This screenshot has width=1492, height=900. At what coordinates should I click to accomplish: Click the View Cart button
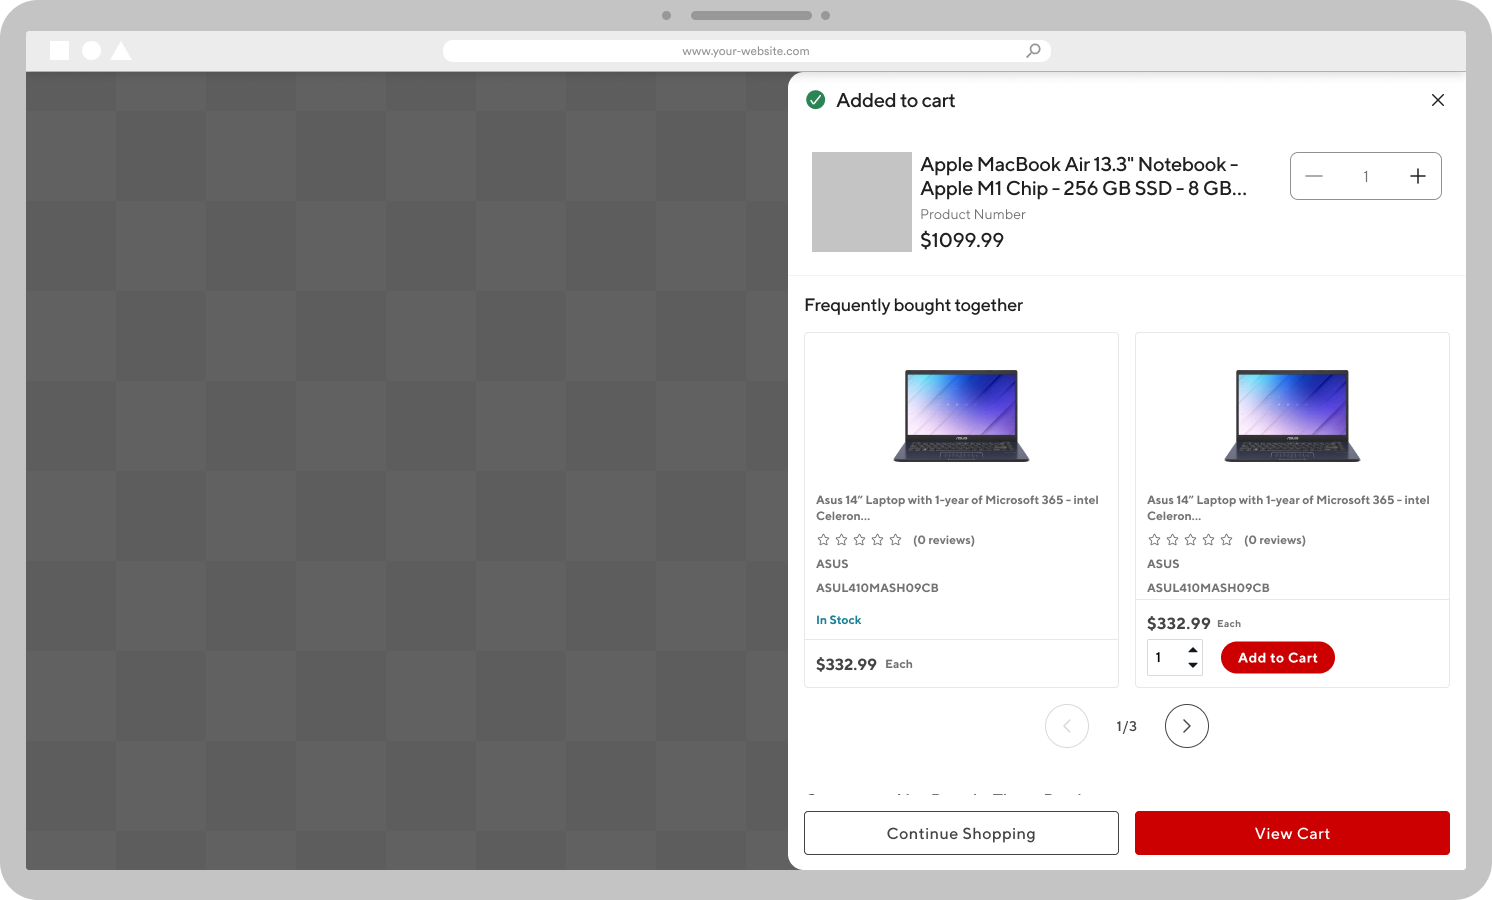pyautogui.click(x=1292, y=833)
